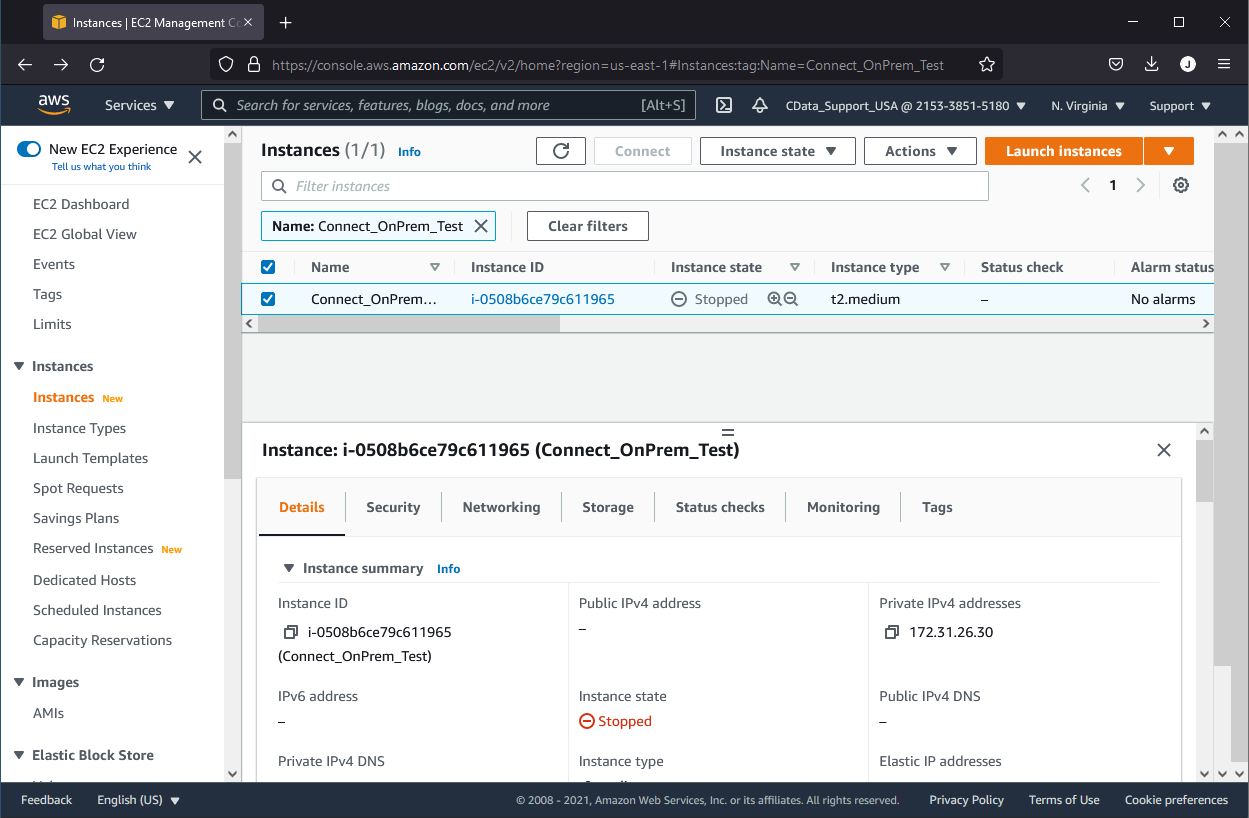This screenshot has height=818, width=1249.
Task: Open the Services menu
Action: point(138,105)
